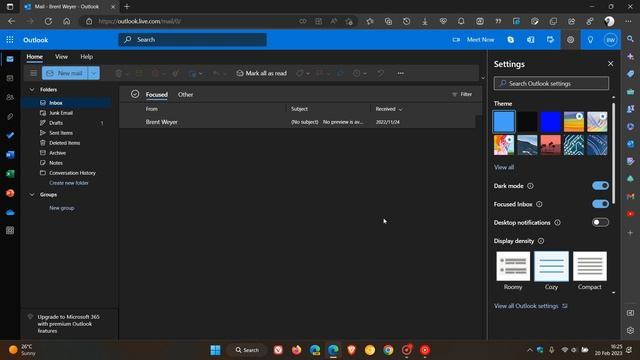640x360 pixels.
Task: Open the BW account avatar
Action: click(x=611, y=40)
